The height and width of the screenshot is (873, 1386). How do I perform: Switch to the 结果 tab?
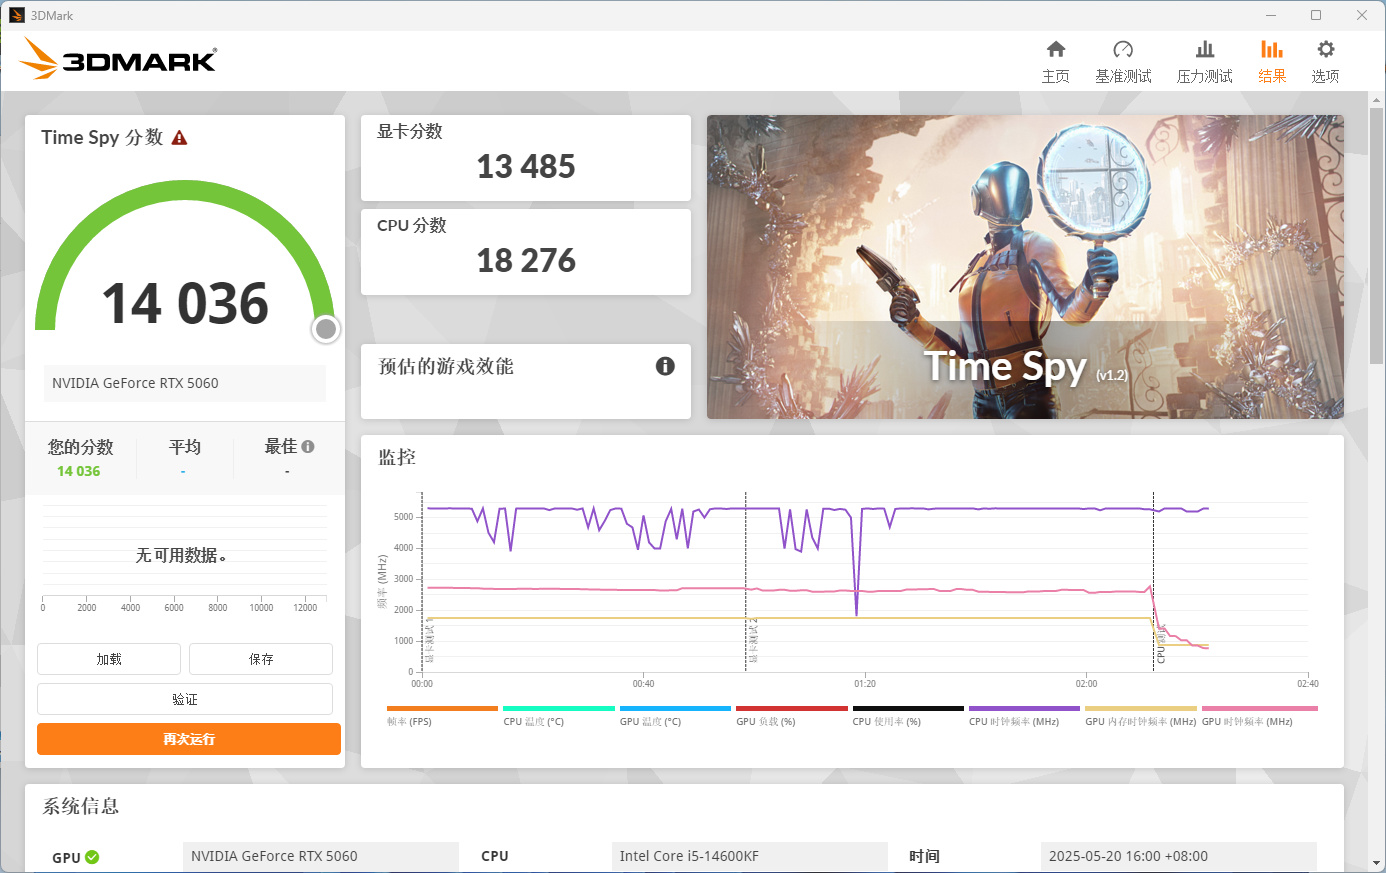pyautogui.click(x=1272, y=62)
